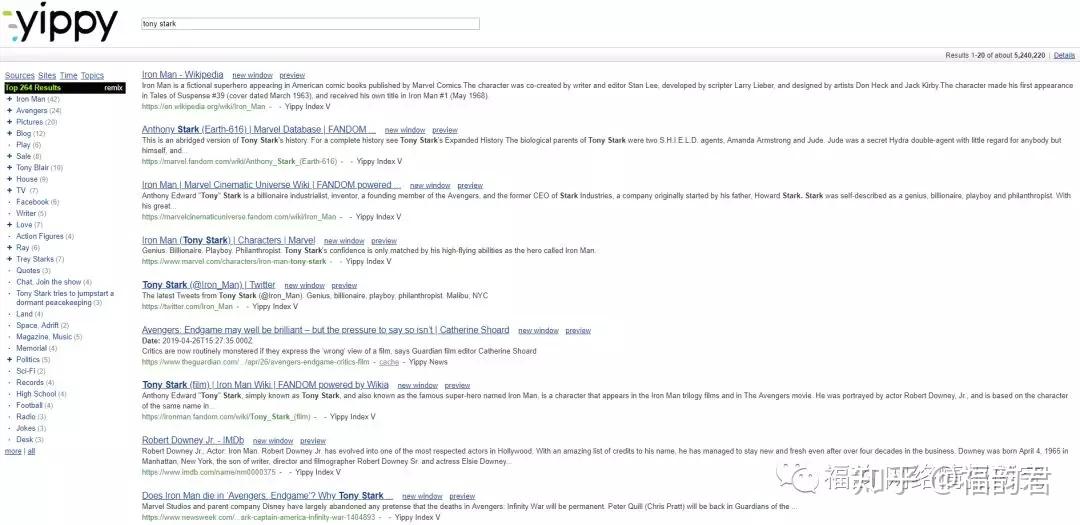
Task: Select the Facebook (6) topic
Action: click(x=37, y=202)
